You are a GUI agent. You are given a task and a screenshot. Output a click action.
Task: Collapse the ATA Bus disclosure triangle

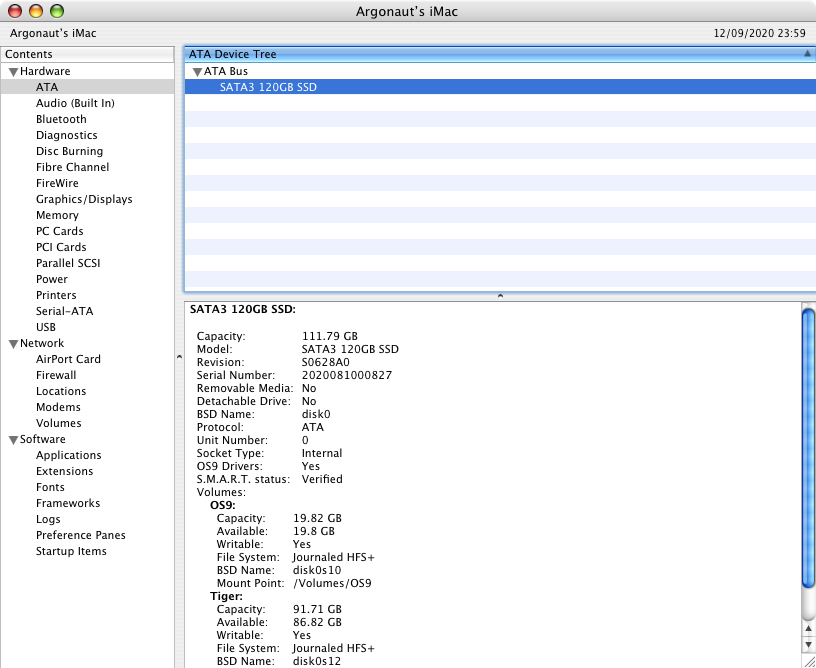tap(197, 72)
